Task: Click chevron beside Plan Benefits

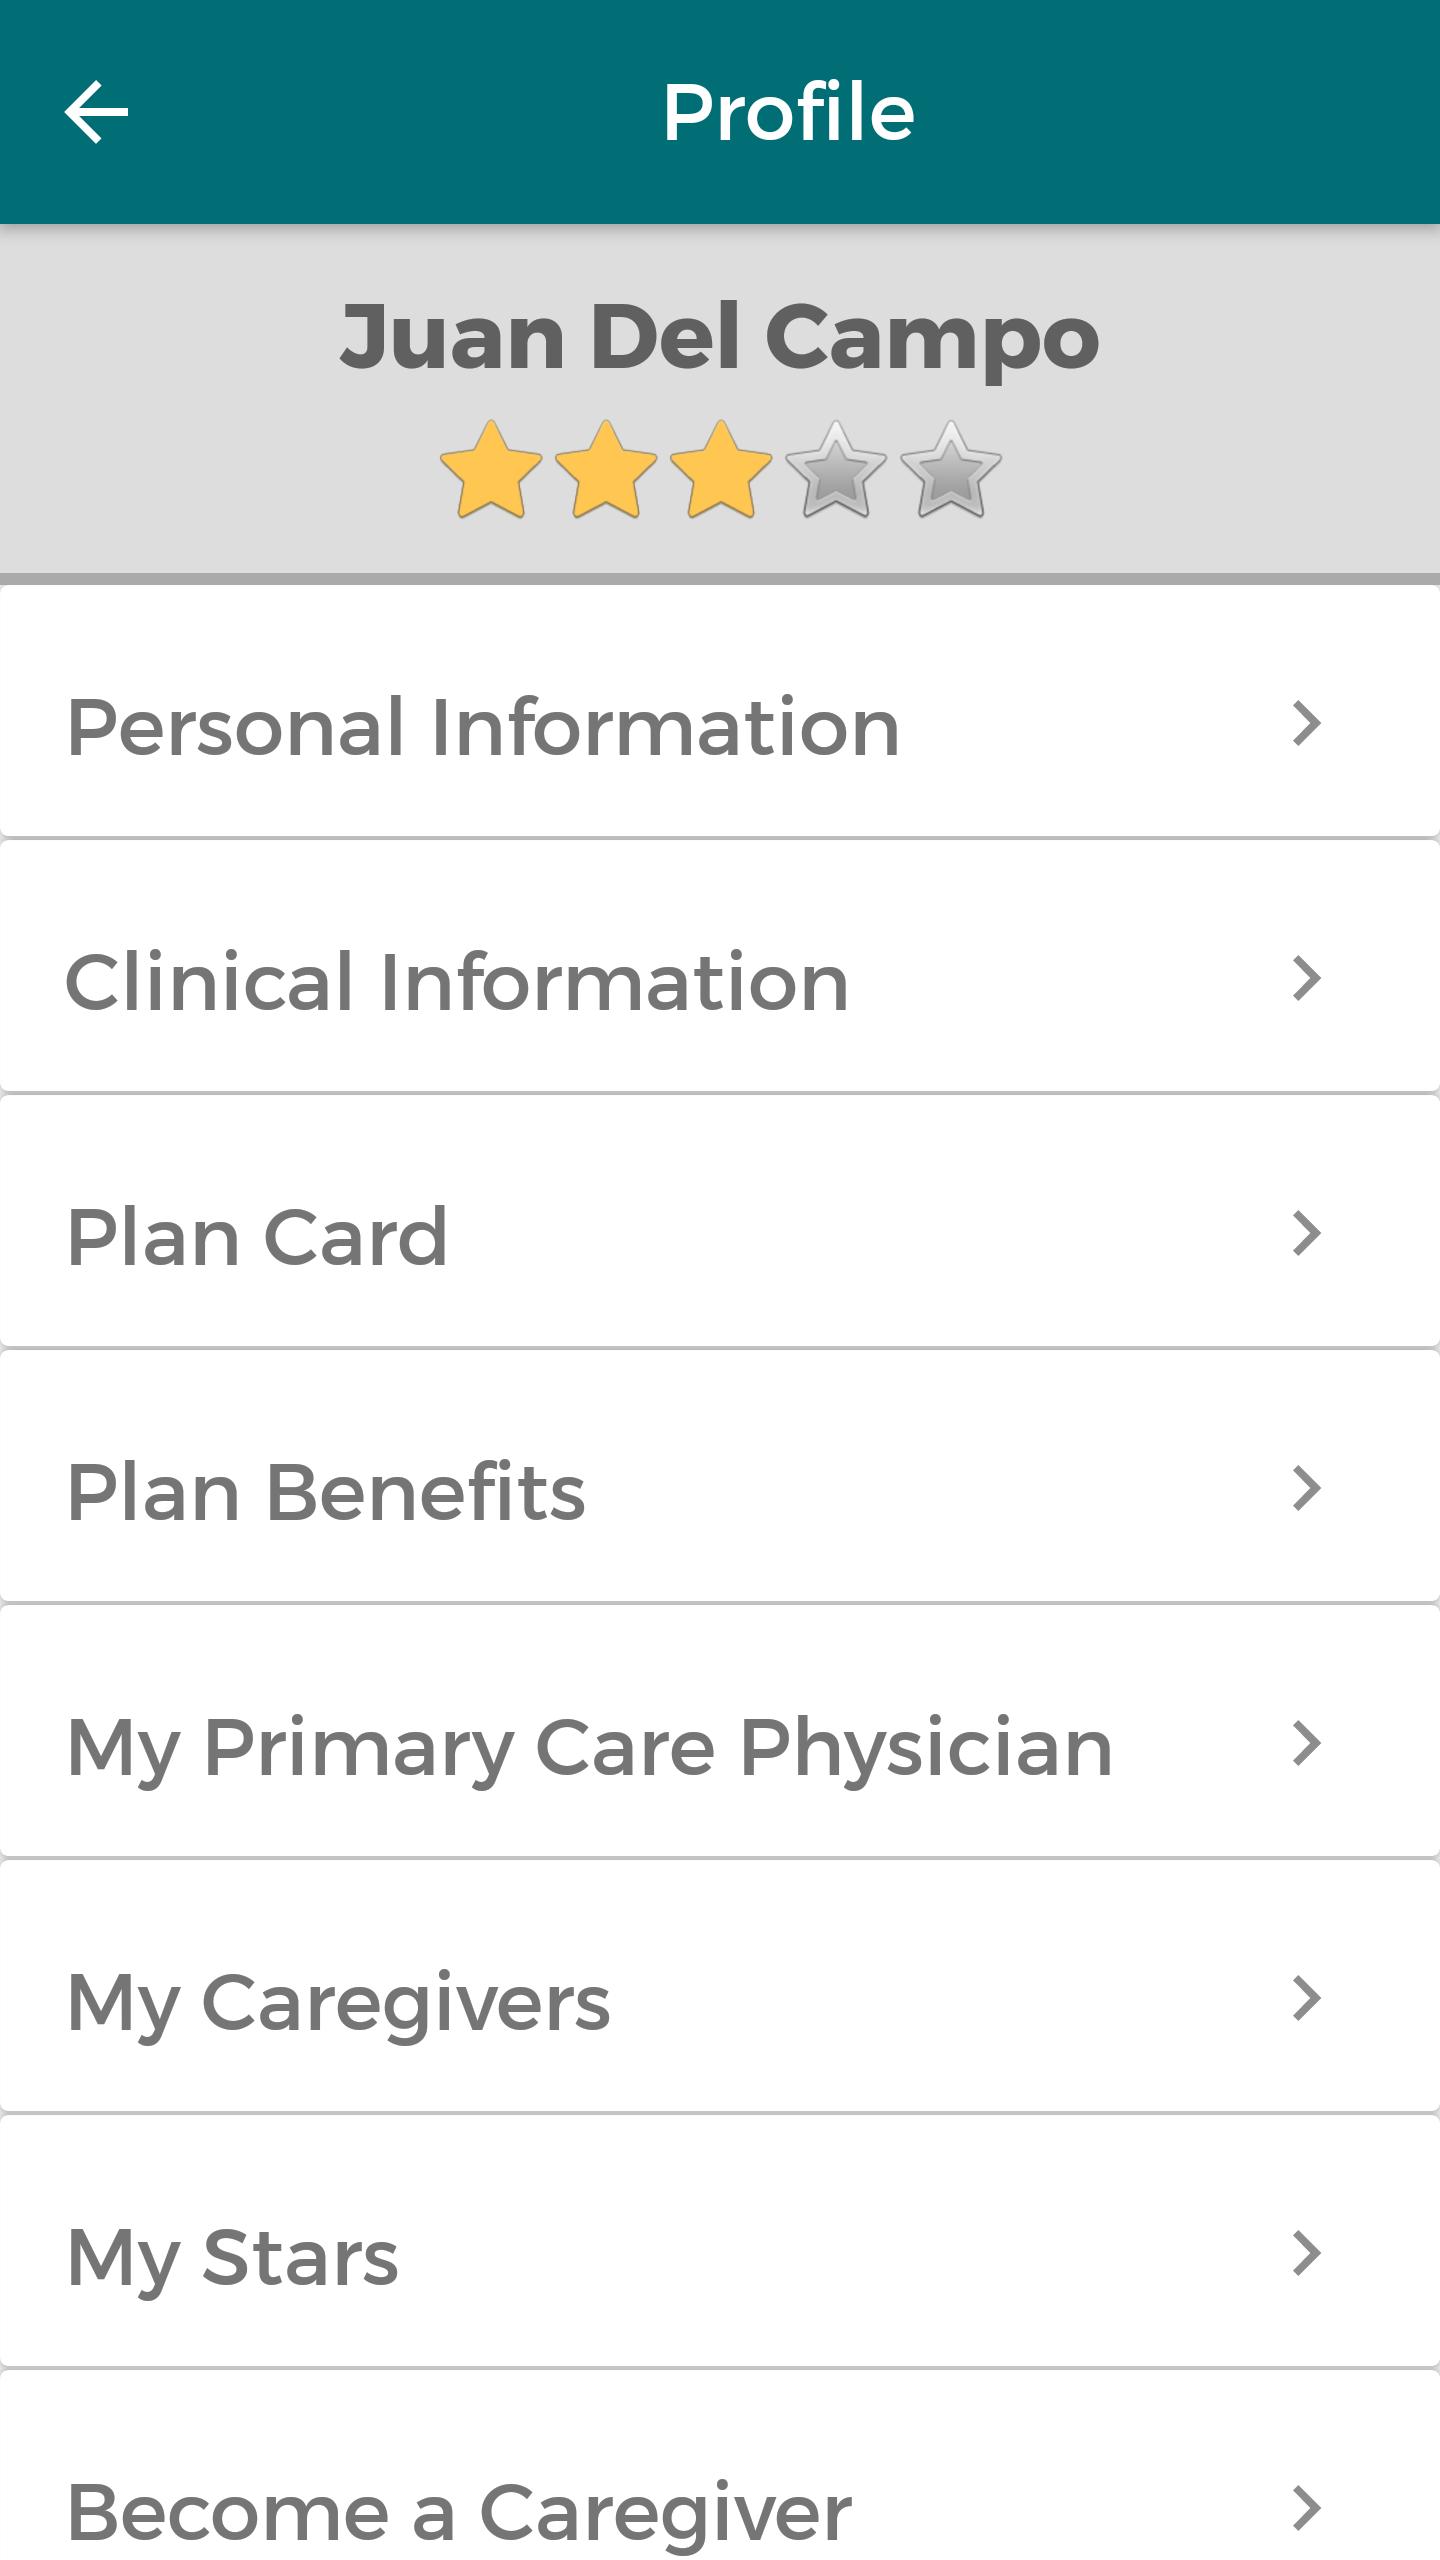Action: coord(1306,1489)
